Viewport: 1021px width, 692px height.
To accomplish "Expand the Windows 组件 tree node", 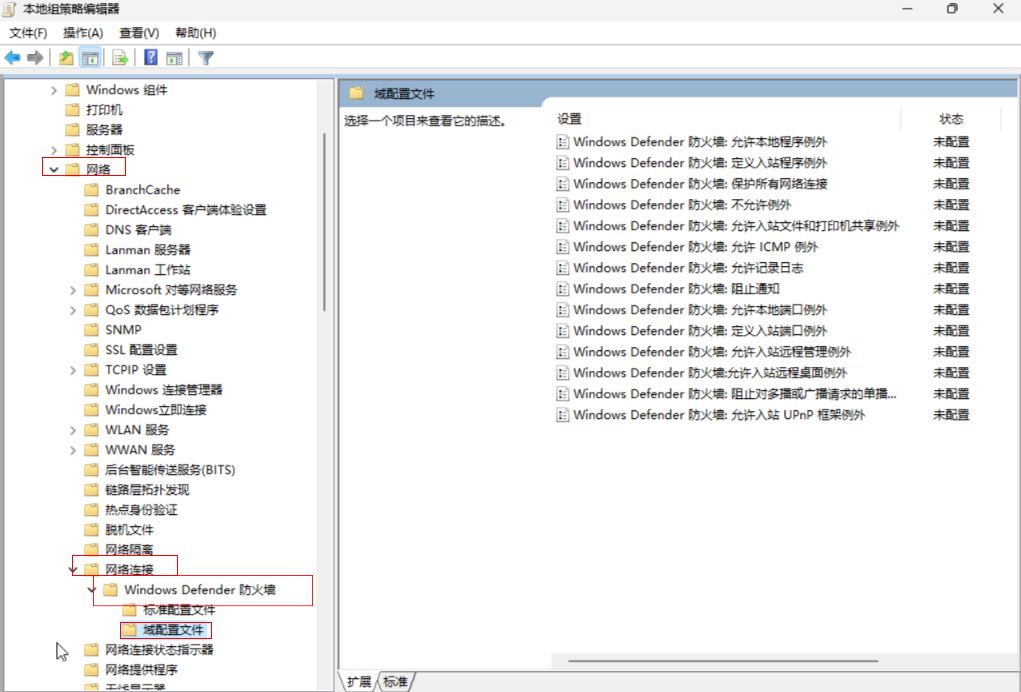I will point(53,90).
